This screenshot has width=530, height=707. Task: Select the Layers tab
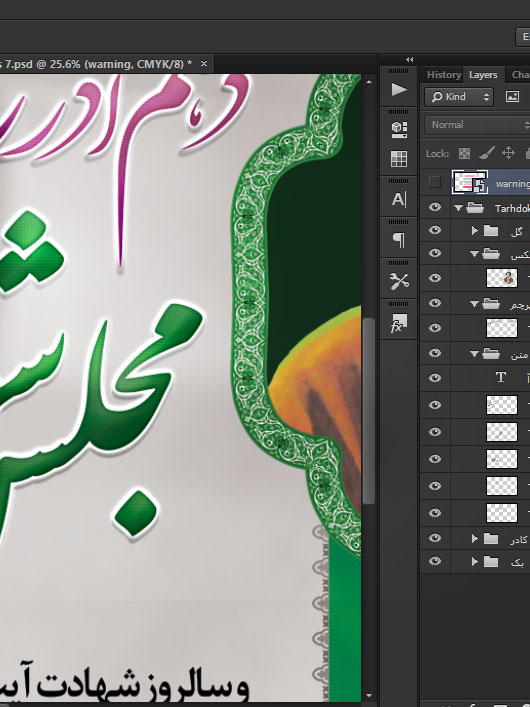click(x=483, y=75)
